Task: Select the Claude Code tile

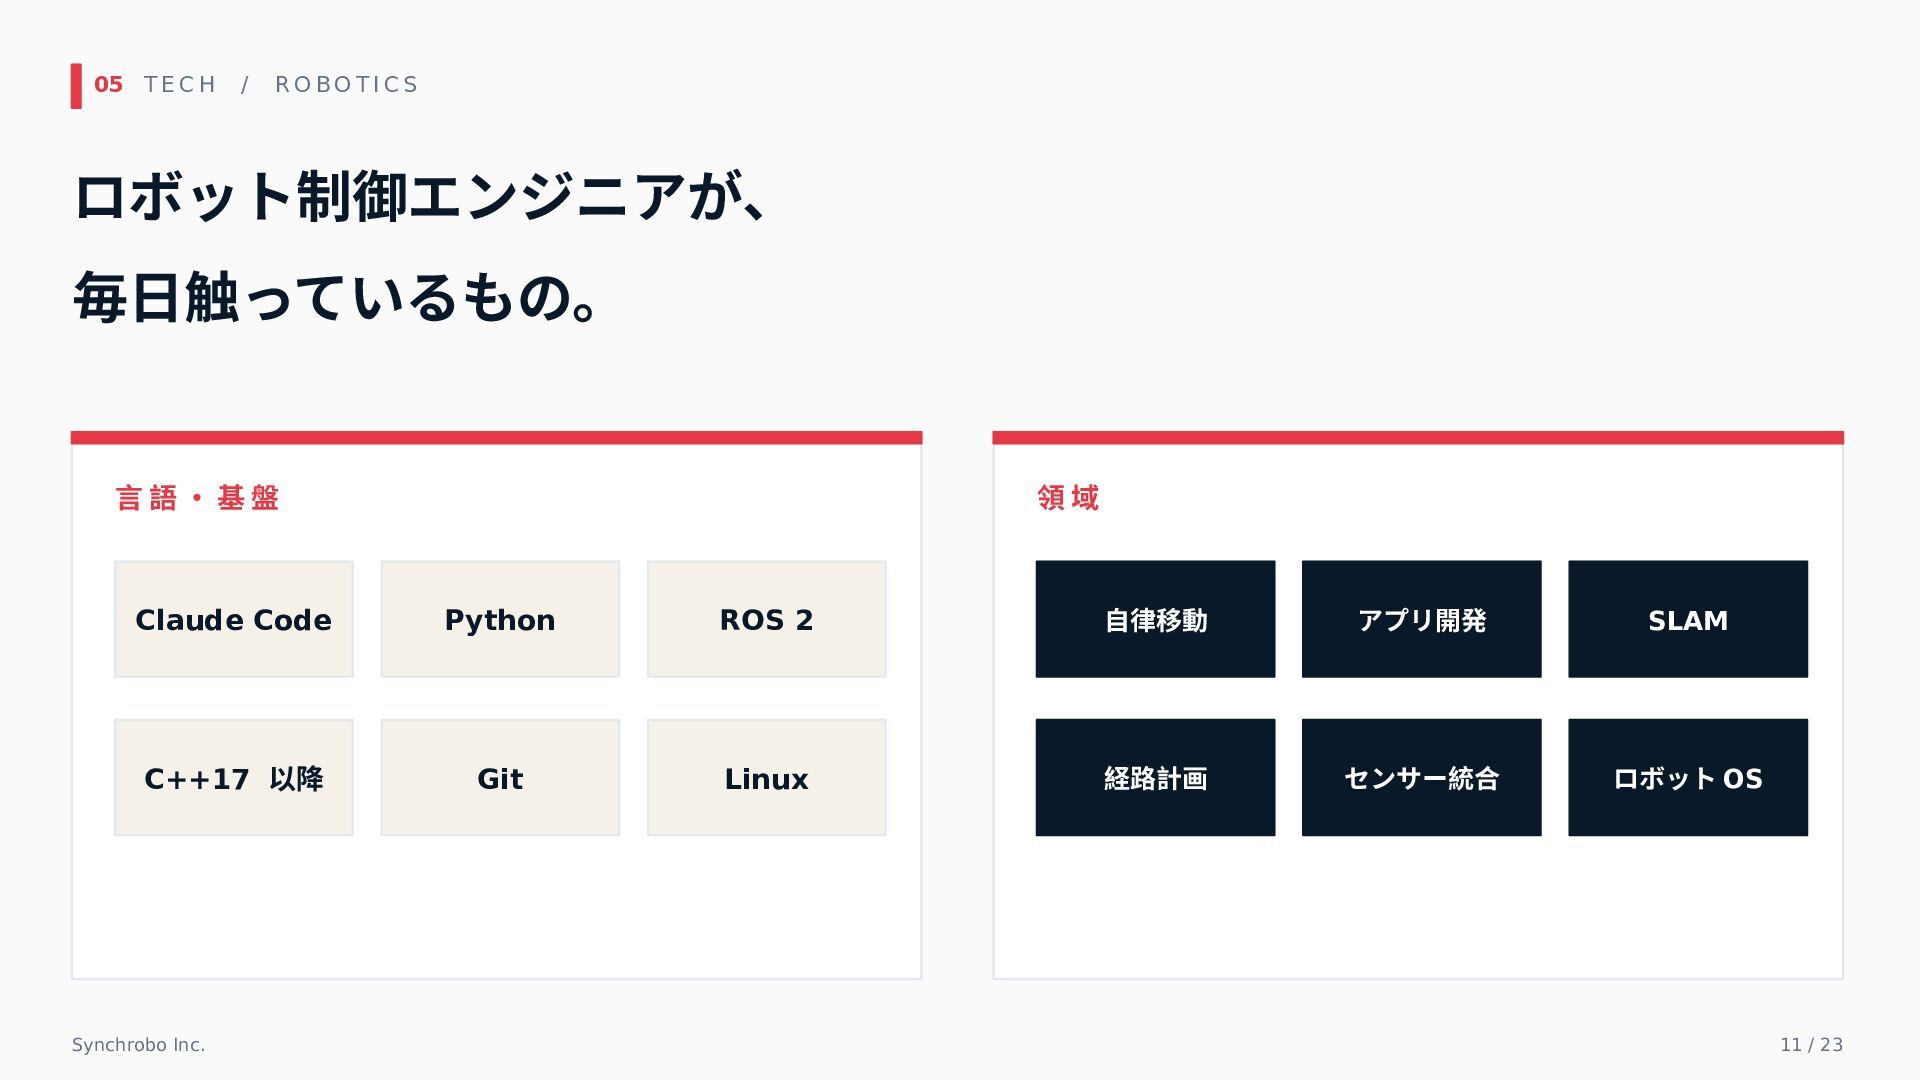Action: (234, 619)
